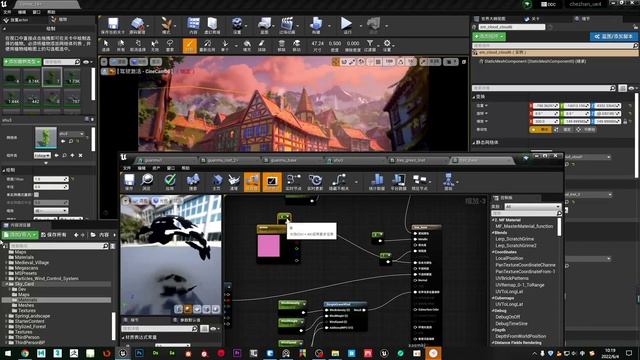Open the Marketplace from main toolbar
Screen dimensions: 640x360
[212, 25]
